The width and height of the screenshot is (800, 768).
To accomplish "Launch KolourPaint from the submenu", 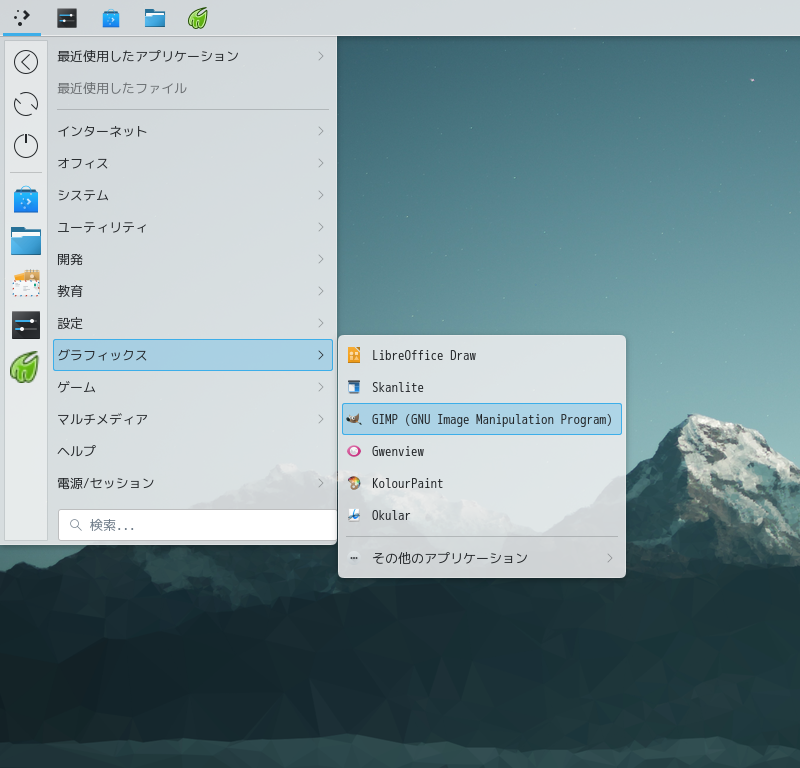I will point(482,483).
